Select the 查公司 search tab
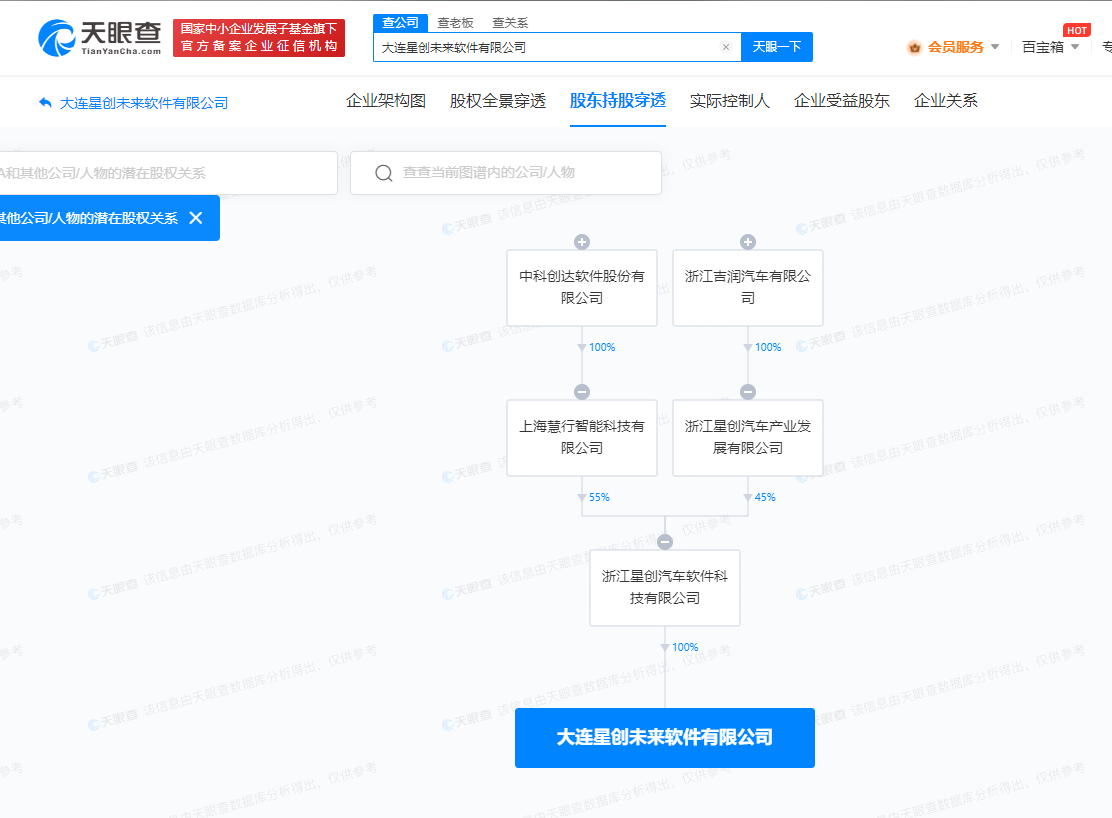The height and width of the screenshot is (818, 1112). coord(400,23)
